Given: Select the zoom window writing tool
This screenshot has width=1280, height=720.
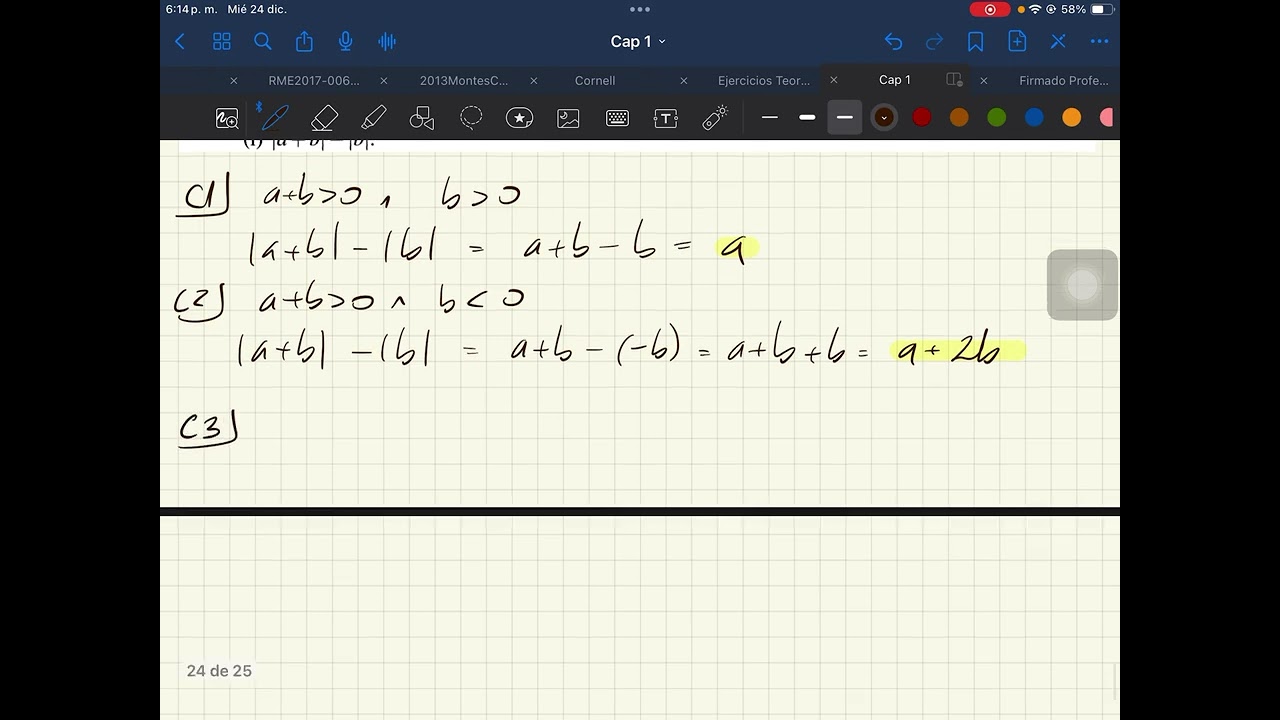Looking at the screenshot, I should pyautogui.click(x=227, y=118).
